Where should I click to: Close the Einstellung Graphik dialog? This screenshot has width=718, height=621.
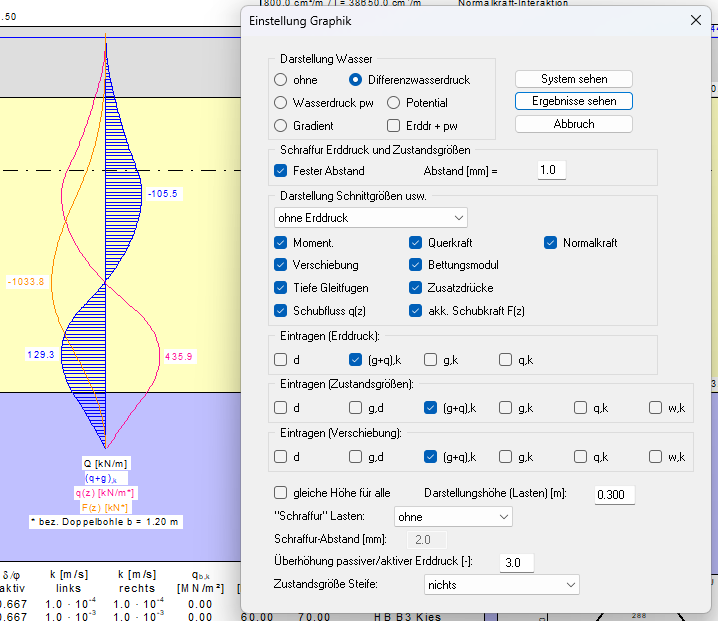pyautogui.click(x=696, y=20)
